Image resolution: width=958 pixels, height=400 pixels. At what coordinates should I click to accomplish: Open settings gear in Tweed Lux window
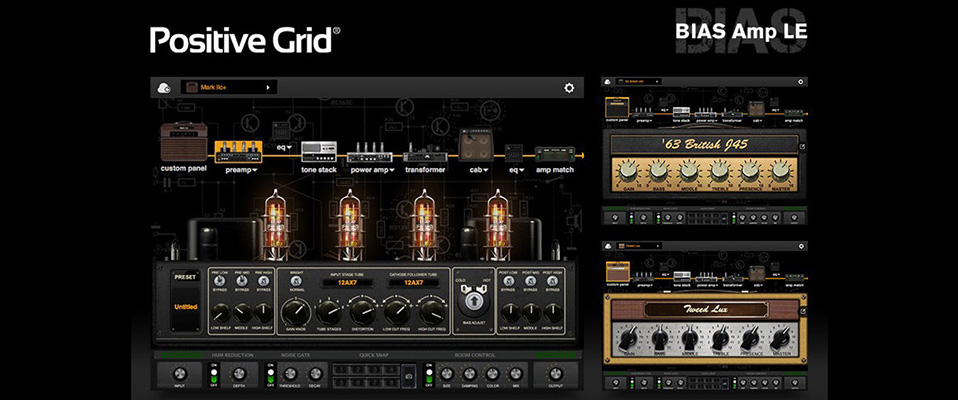click(x=800, y=245)
